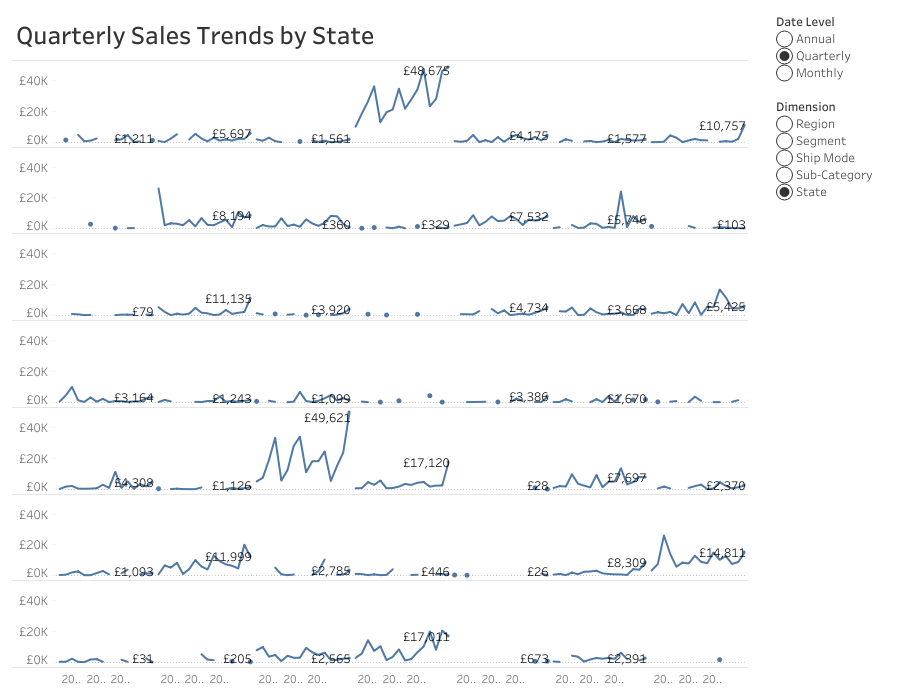Image resolution: width=899 pixels, height=699 pixels.
Task: Choose the Segment dimension option
Action: (x=785, y=141)
